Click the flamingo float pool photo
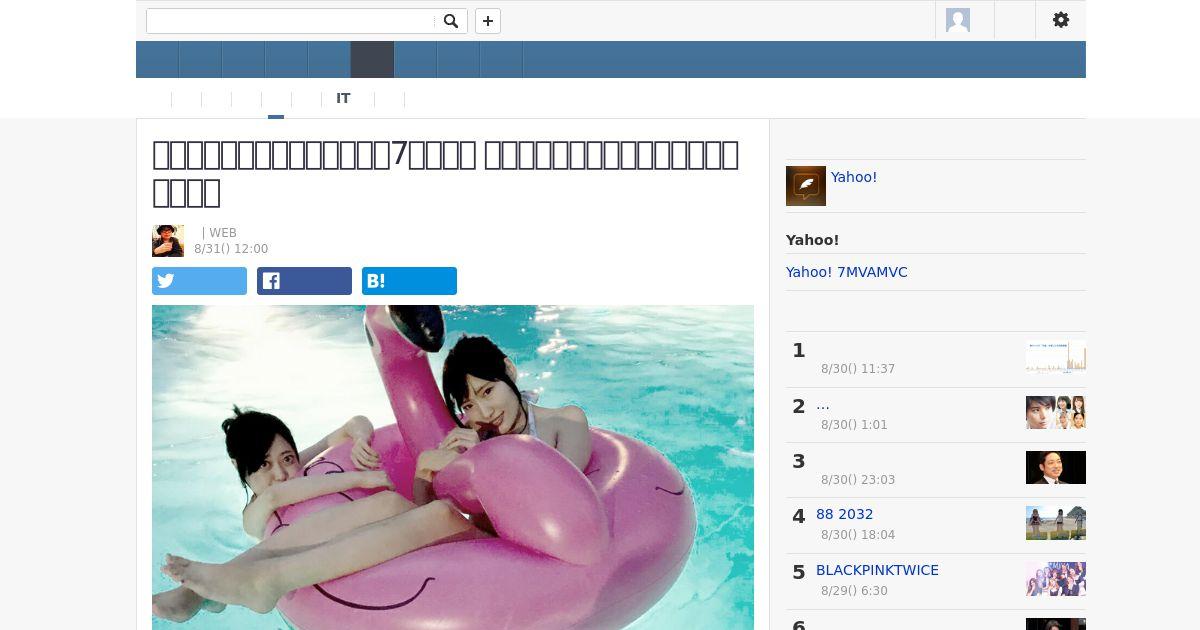 (x=453, y=467)
